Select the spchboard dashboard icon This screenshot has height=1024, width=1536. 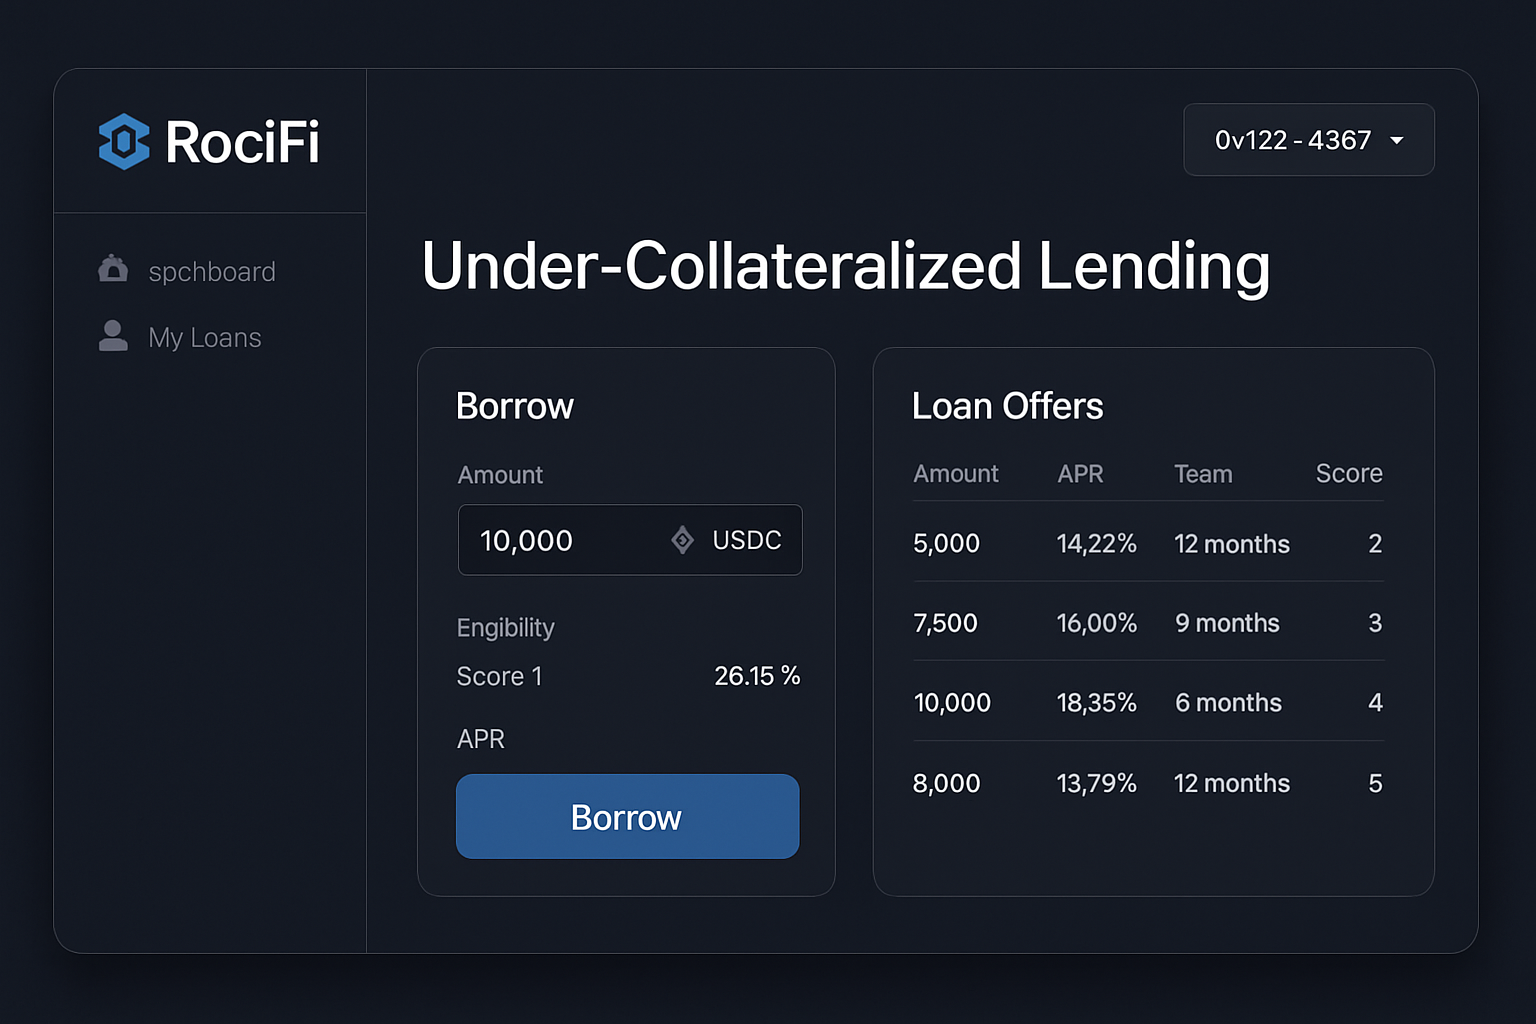(113, 269)
